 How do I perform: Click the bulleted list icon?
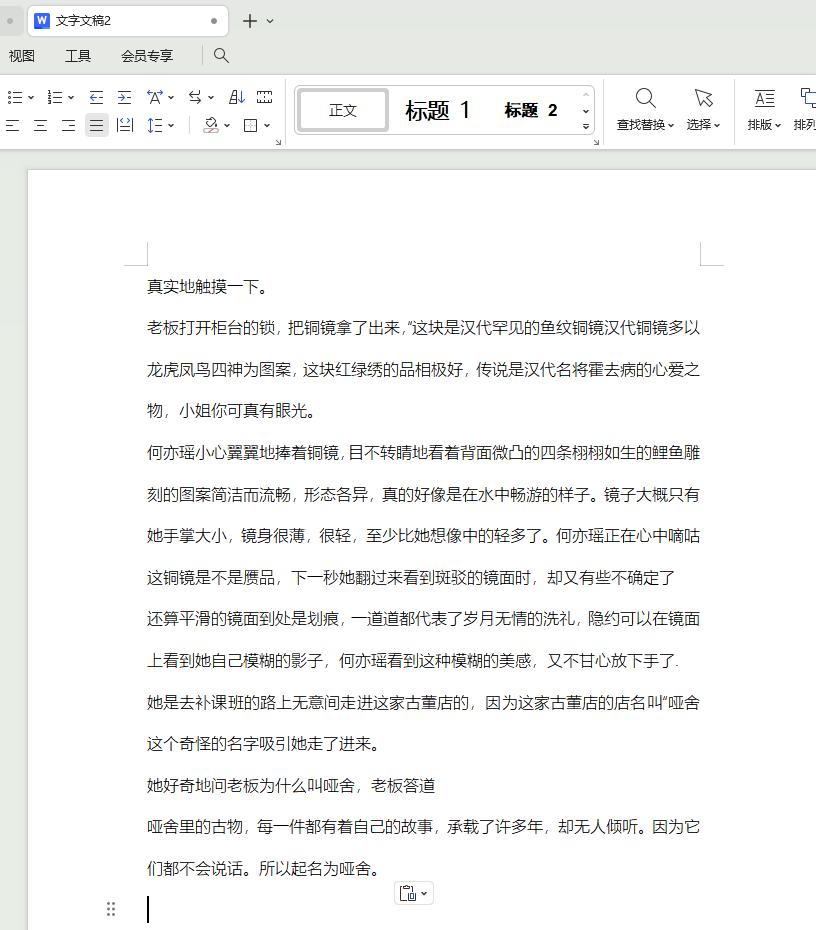point(15,97)
